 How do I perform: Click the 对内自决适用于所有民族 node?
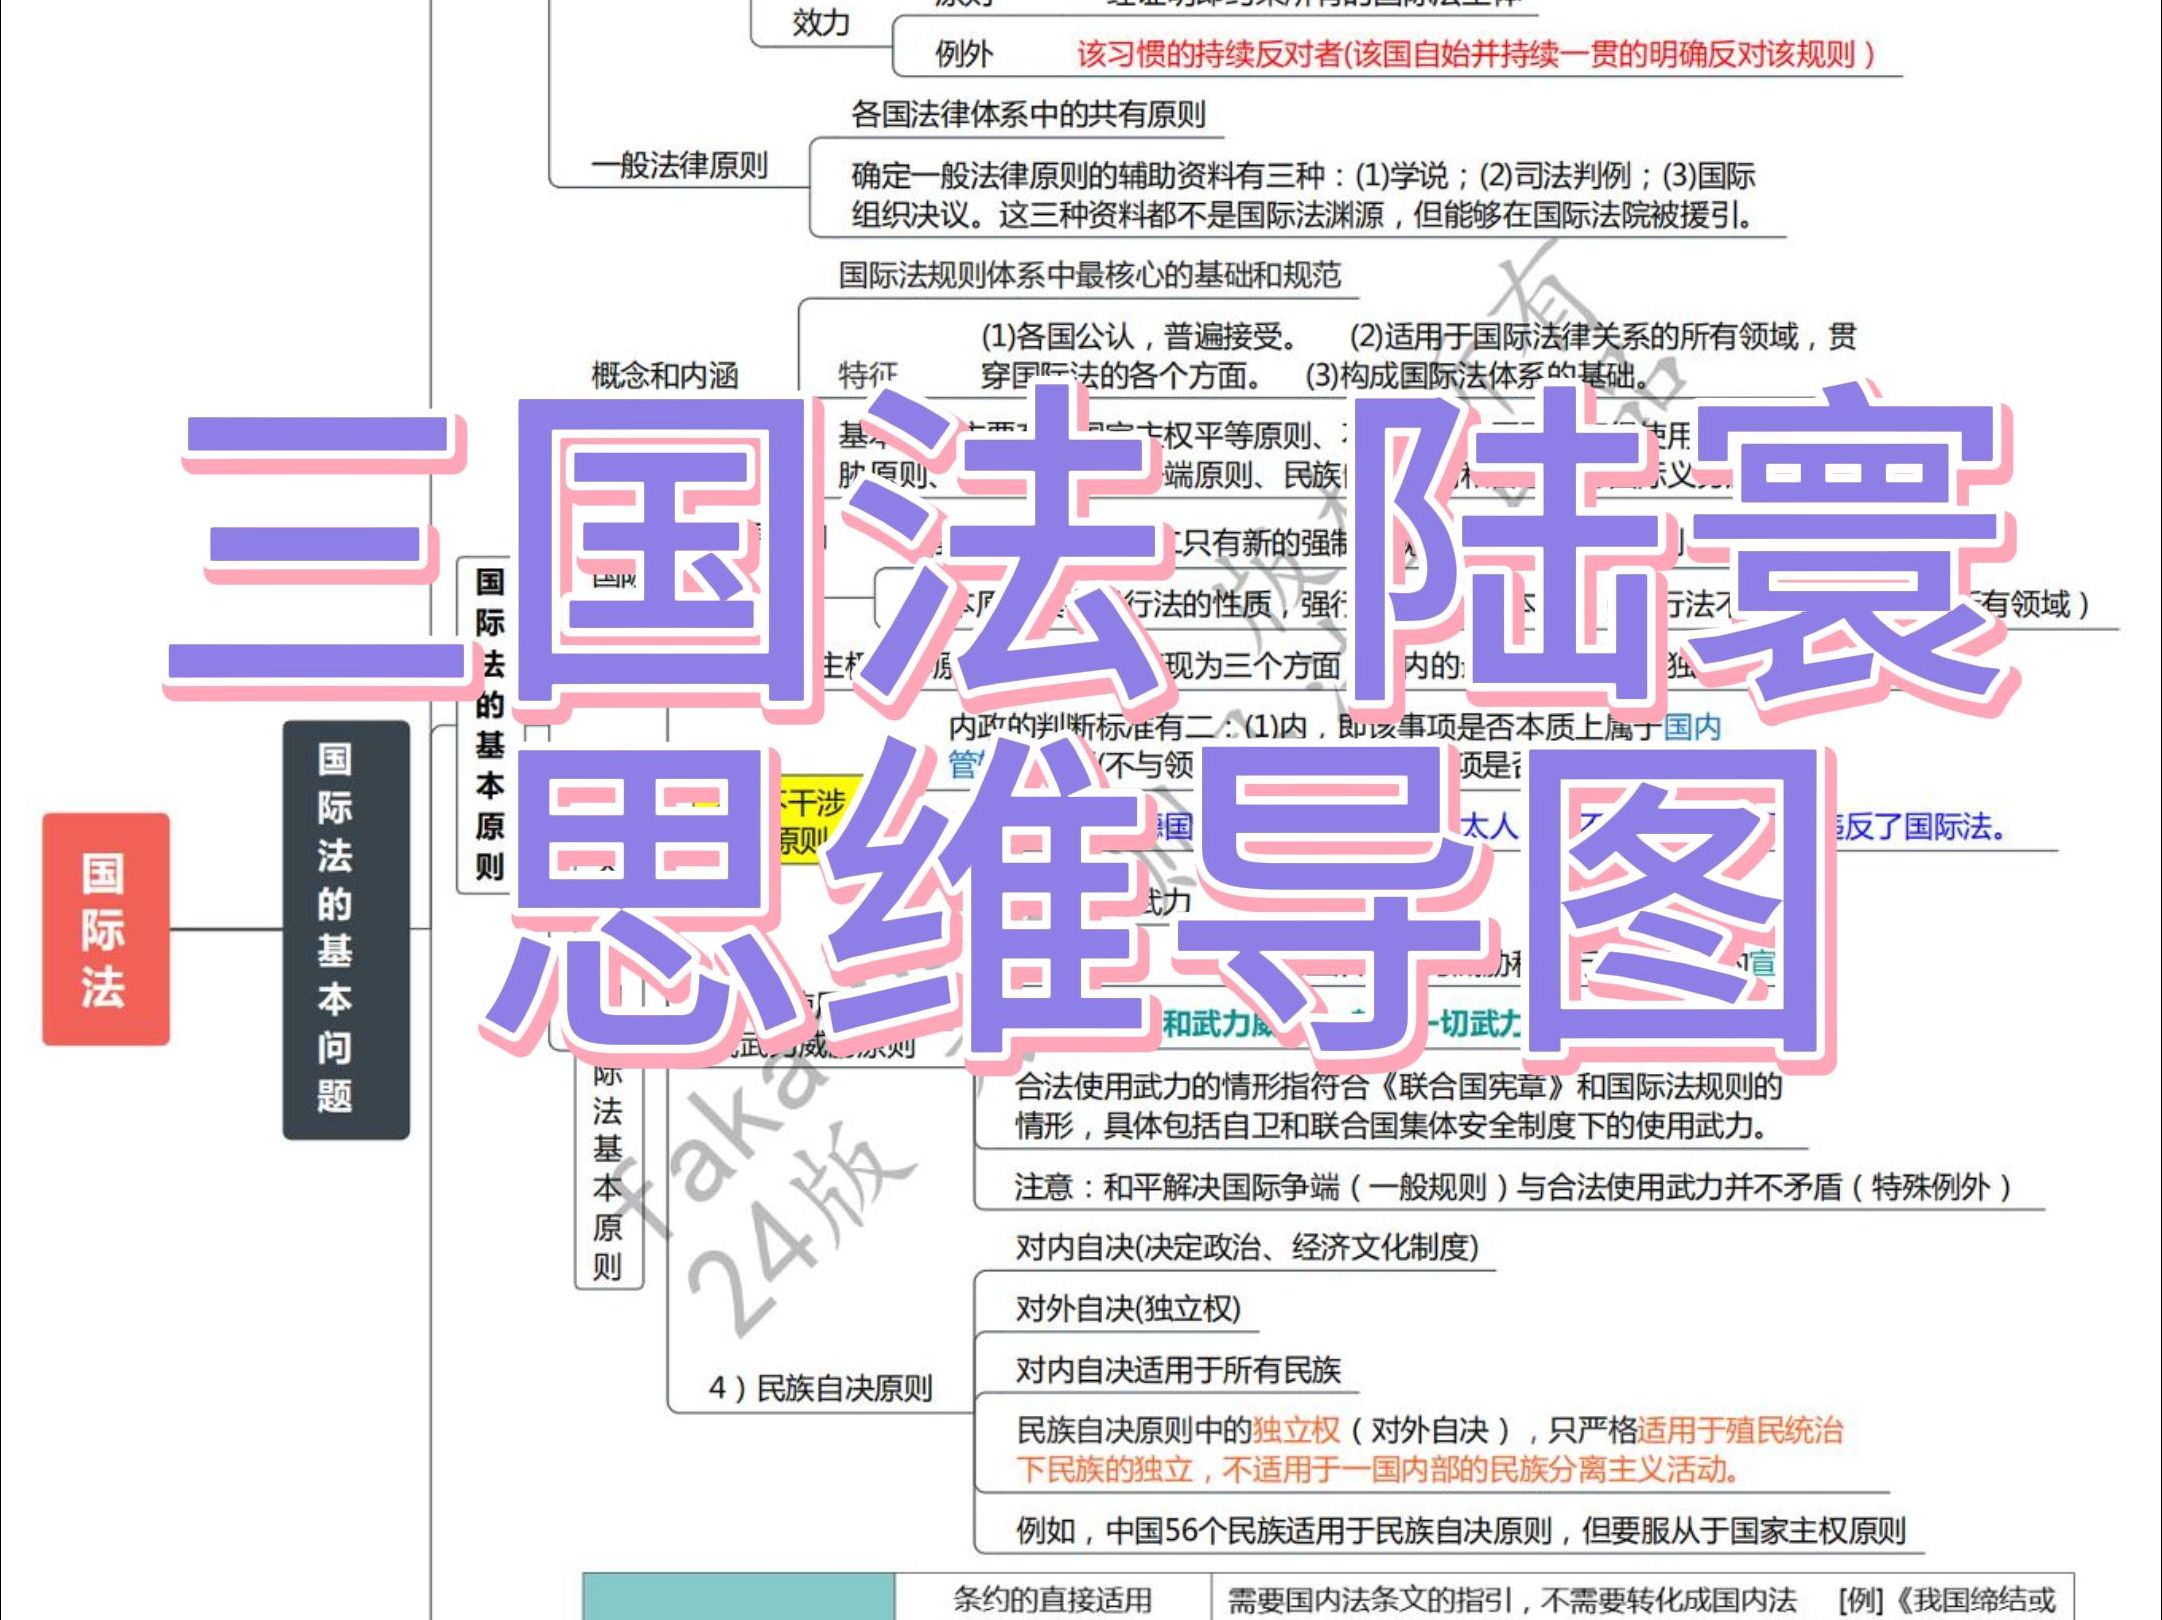pos(1178,1369)
